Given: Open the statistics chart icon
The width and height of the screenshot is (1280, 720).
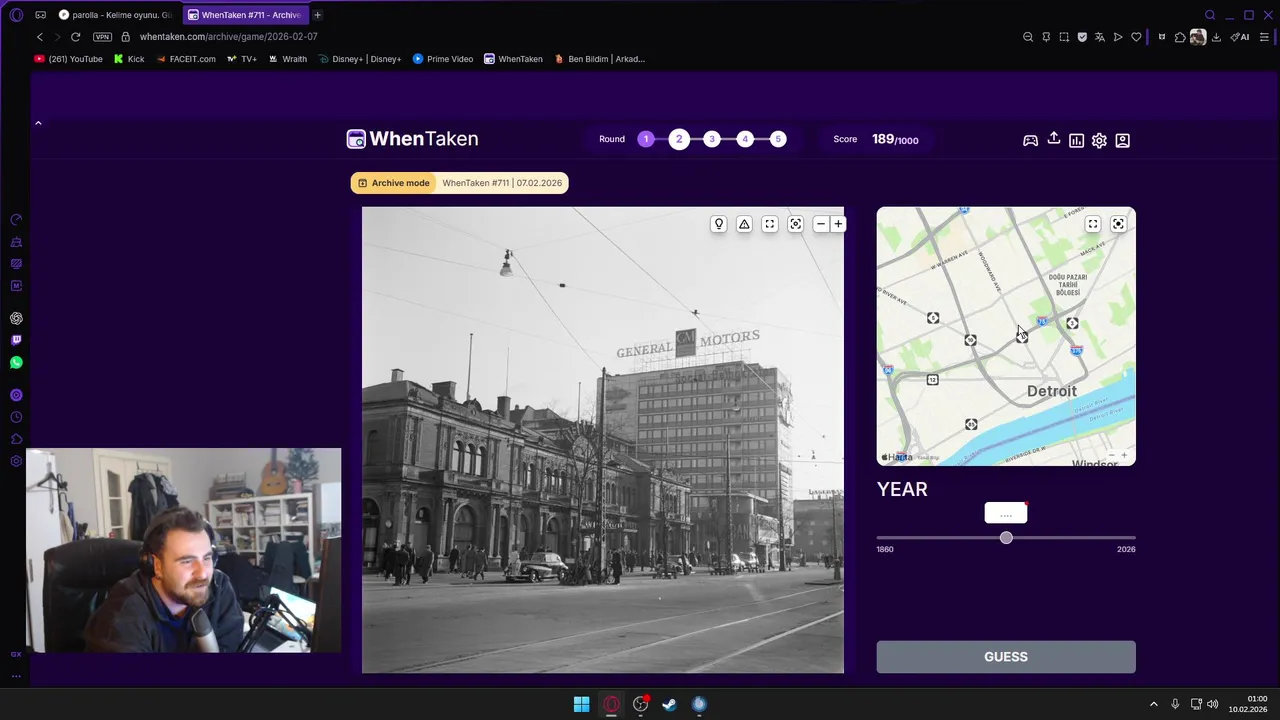Looking at the screenshot, I should tap(1076, 140).
